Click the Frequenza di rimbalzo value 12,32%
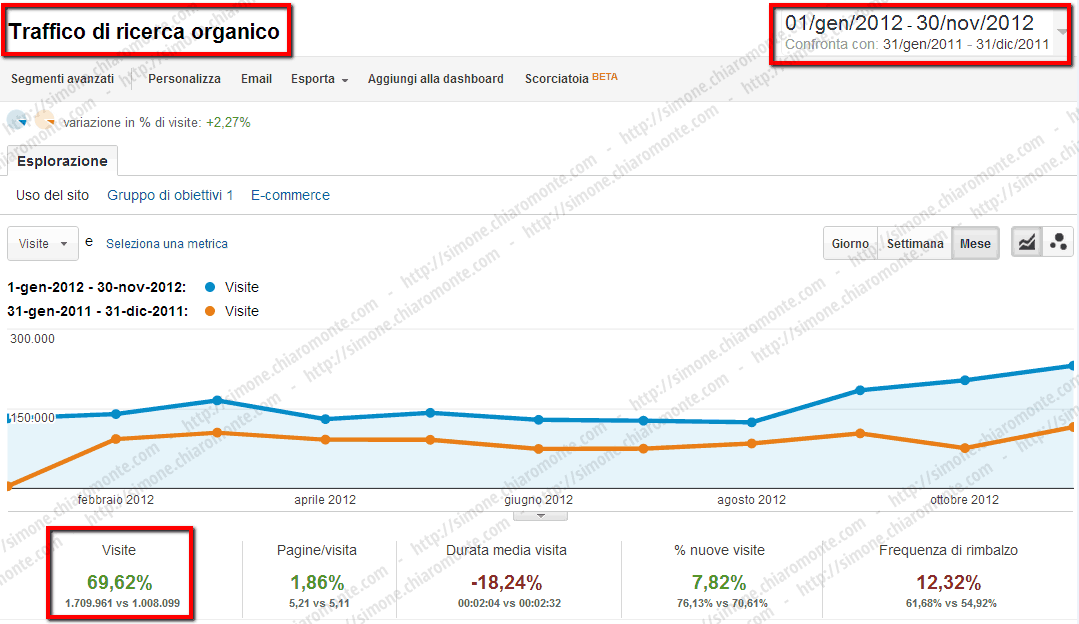1079x624 pixels. (x=948, y=583)
